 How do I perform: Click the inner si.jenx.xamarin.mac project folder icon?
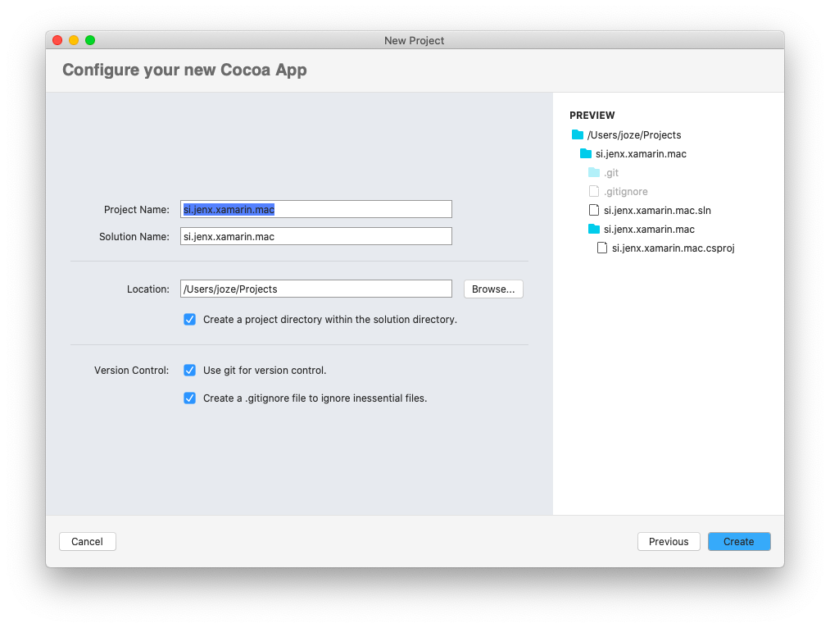point(594,229)
